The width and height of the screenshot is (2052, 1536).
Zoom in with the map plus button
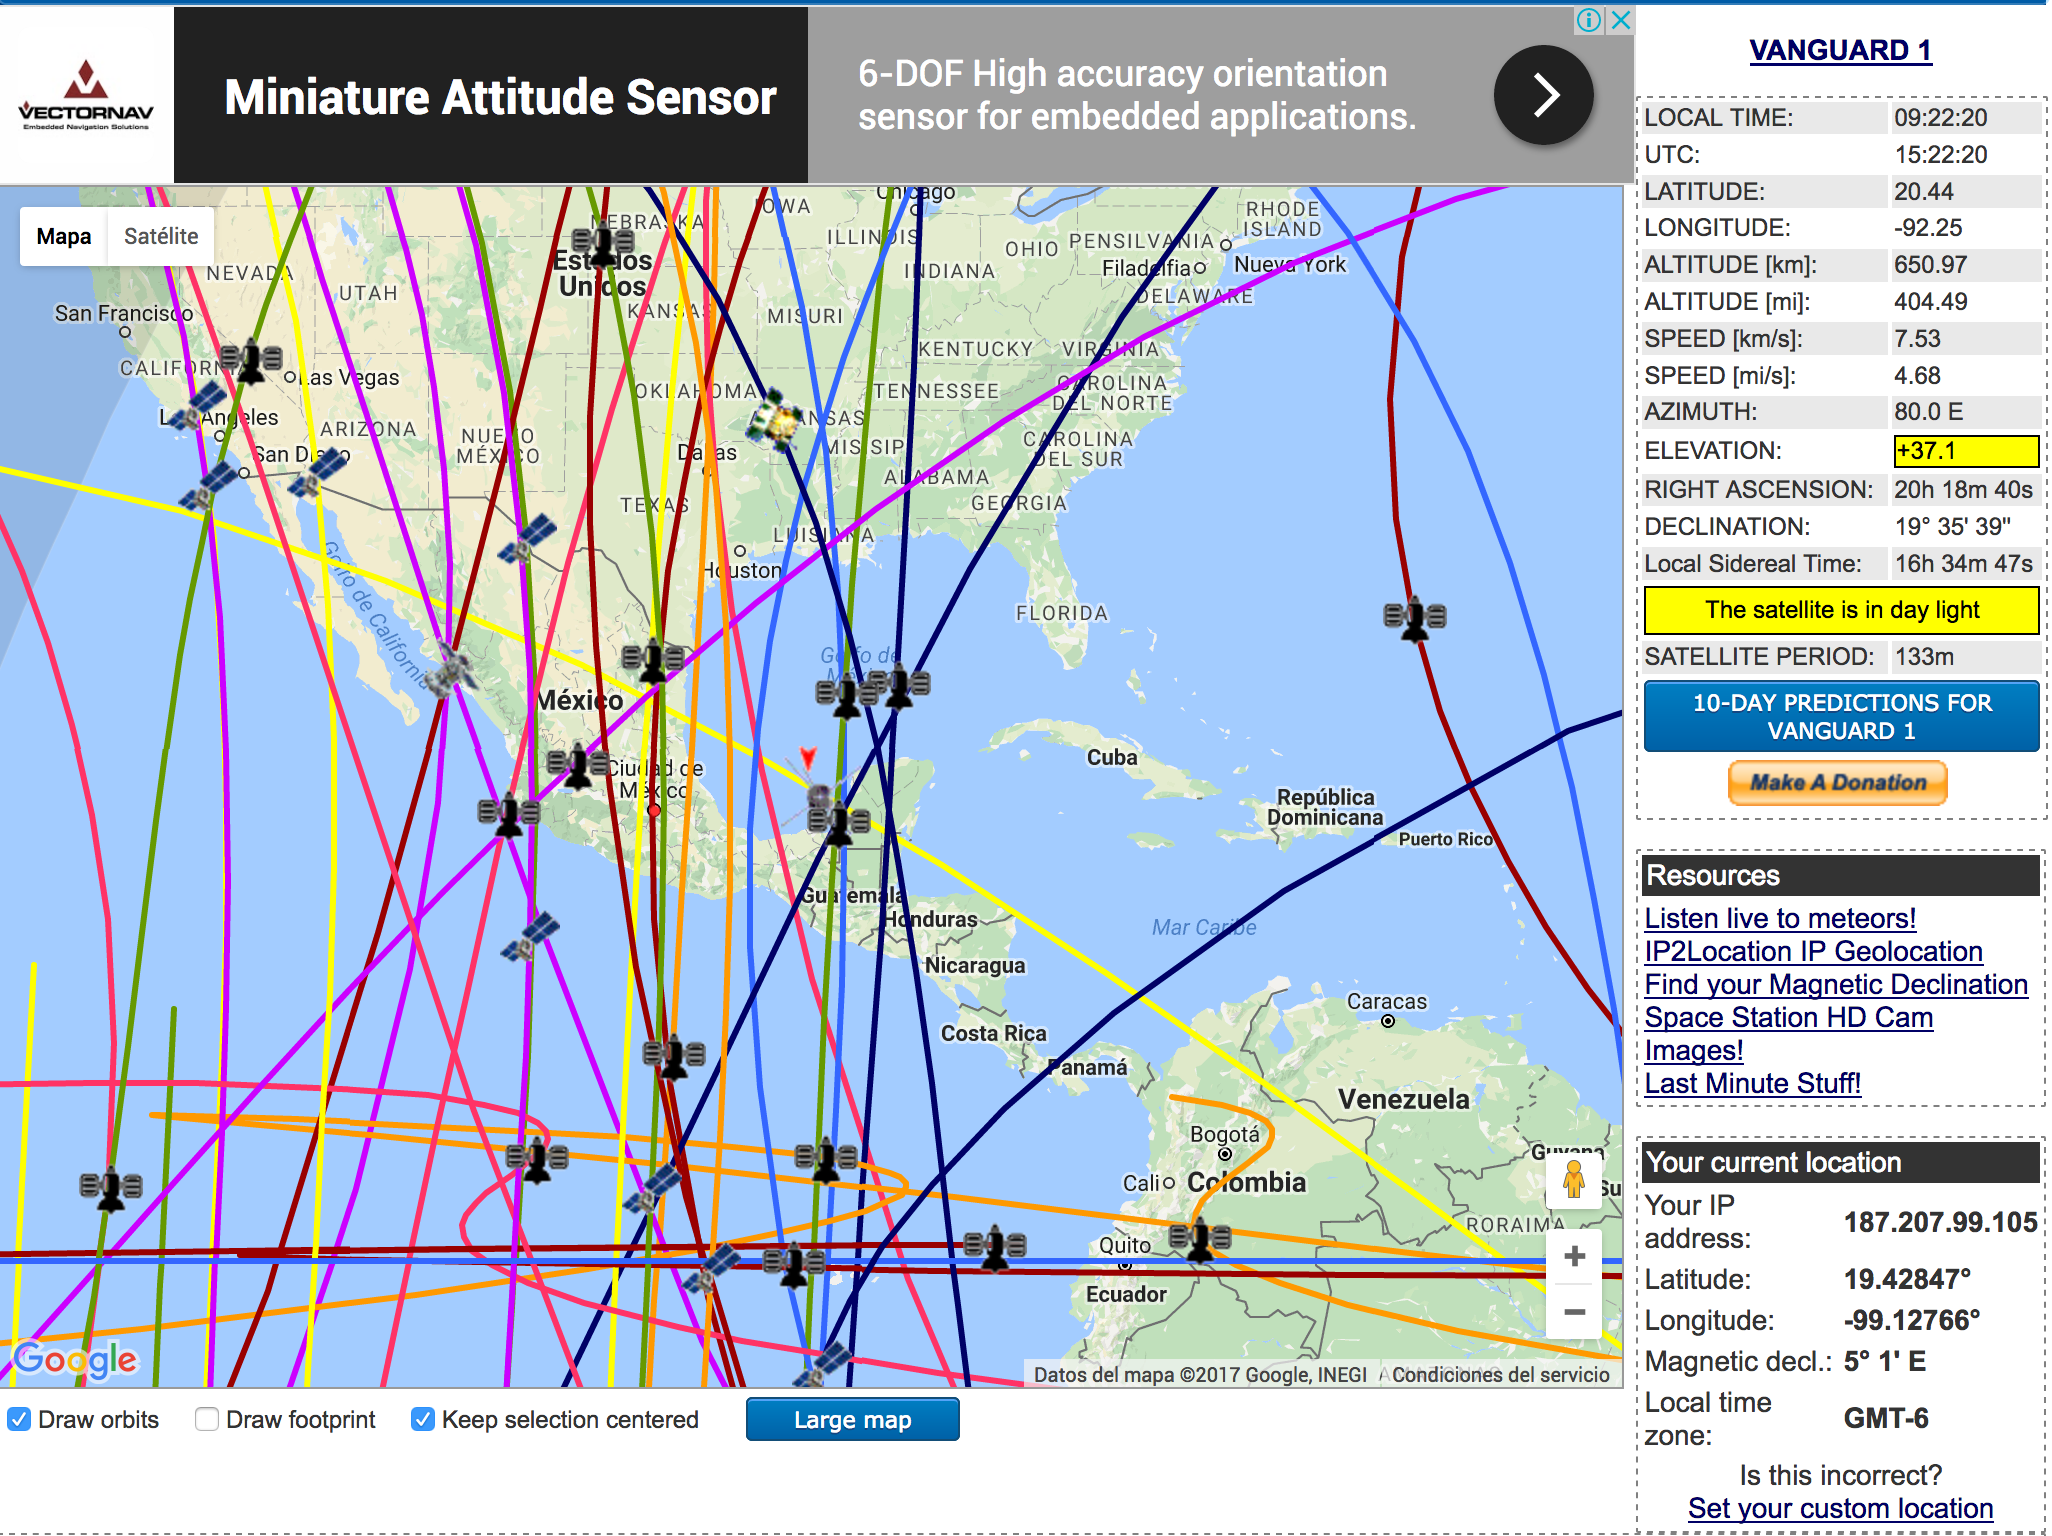(1574, 1256)
